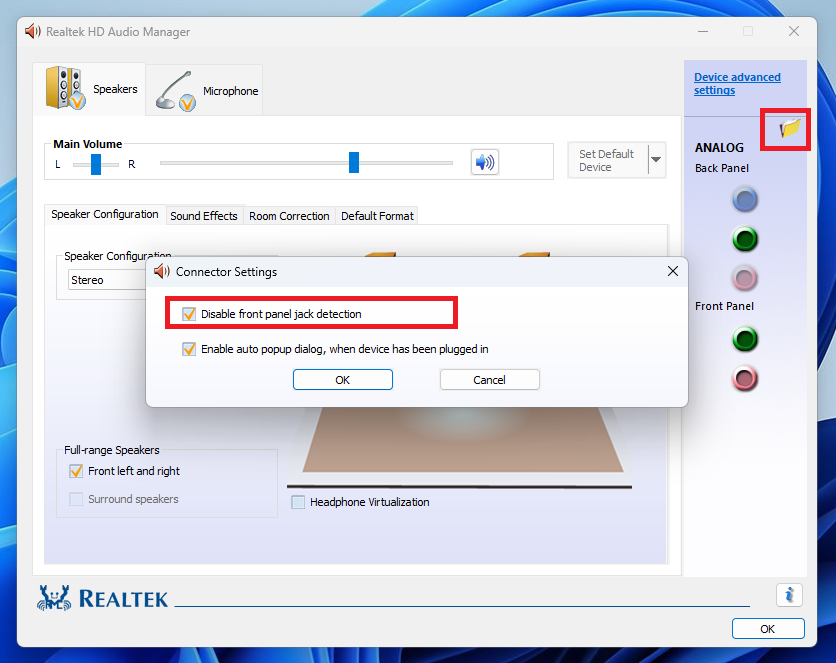
Task: Expand the Set Default Device dropdown arrow
Action: (x=656, y=160)
